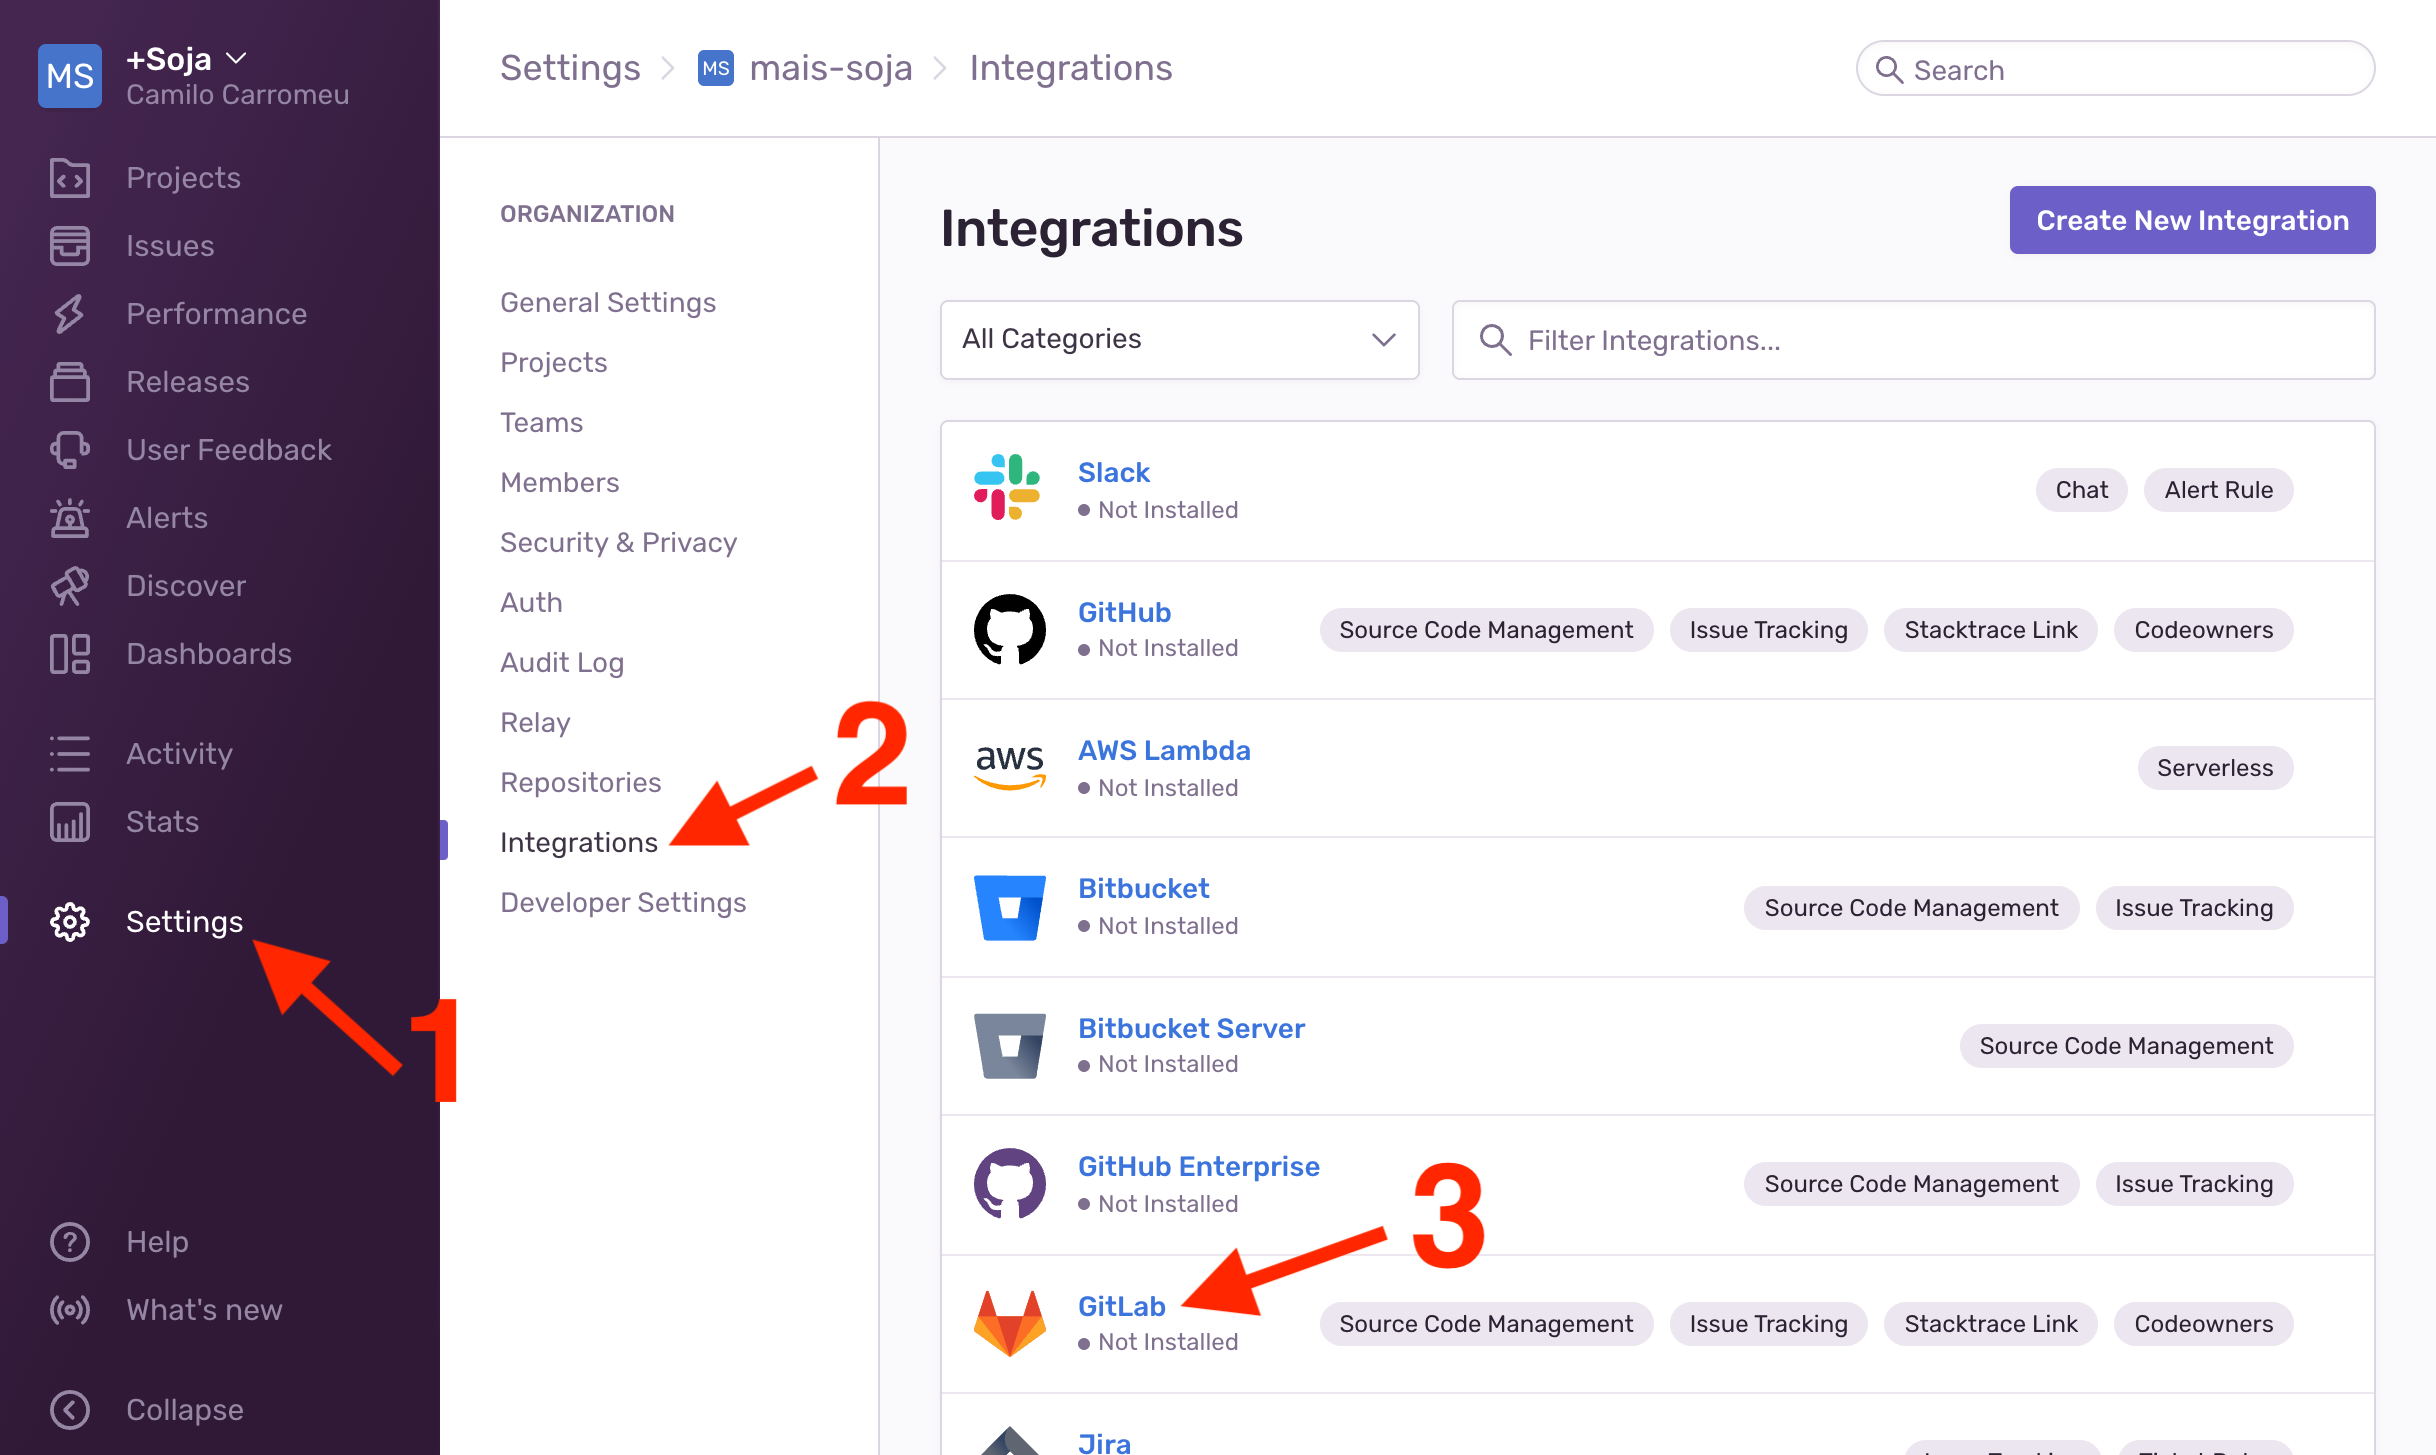Click the GitLab Issue Tracking tag
2436x1455 pixels.
(1768, 1322)
